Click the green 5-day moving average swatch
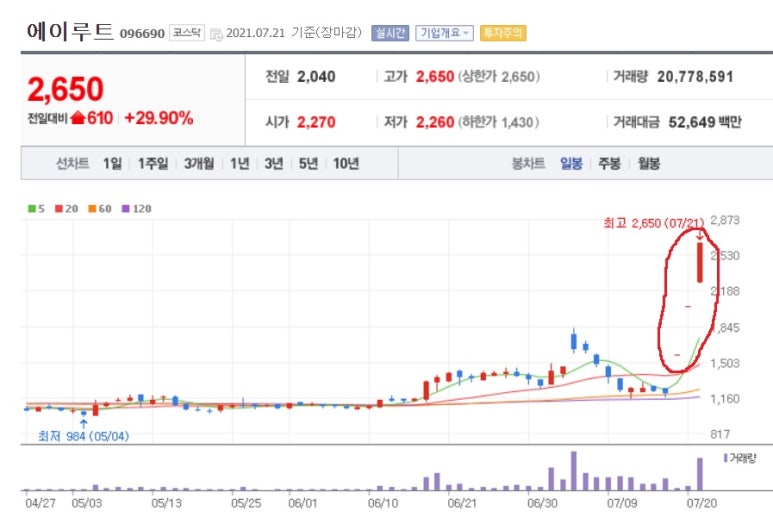This screenshot has width=773, height=530. pos(32,209)
